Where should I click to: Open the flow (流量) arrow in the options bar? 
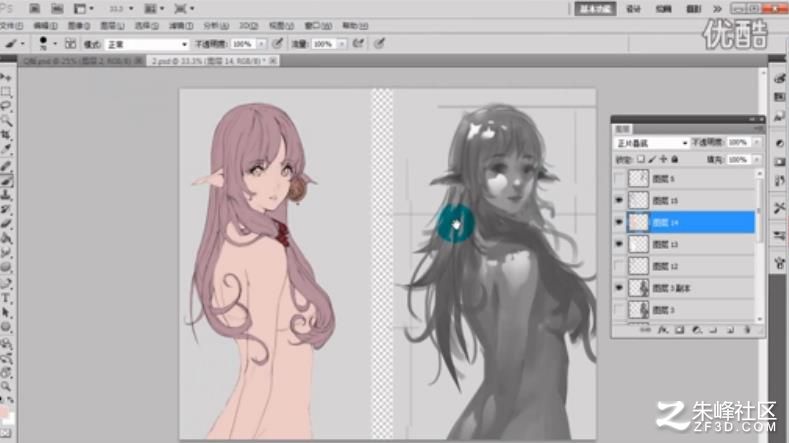pos(342,44)
